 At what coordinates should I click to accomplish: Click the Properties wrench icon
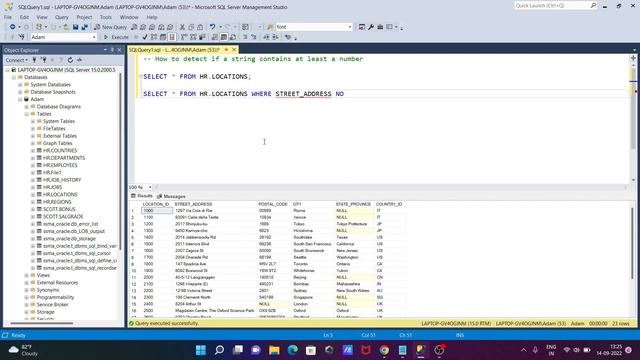click(x=371, y=27)
